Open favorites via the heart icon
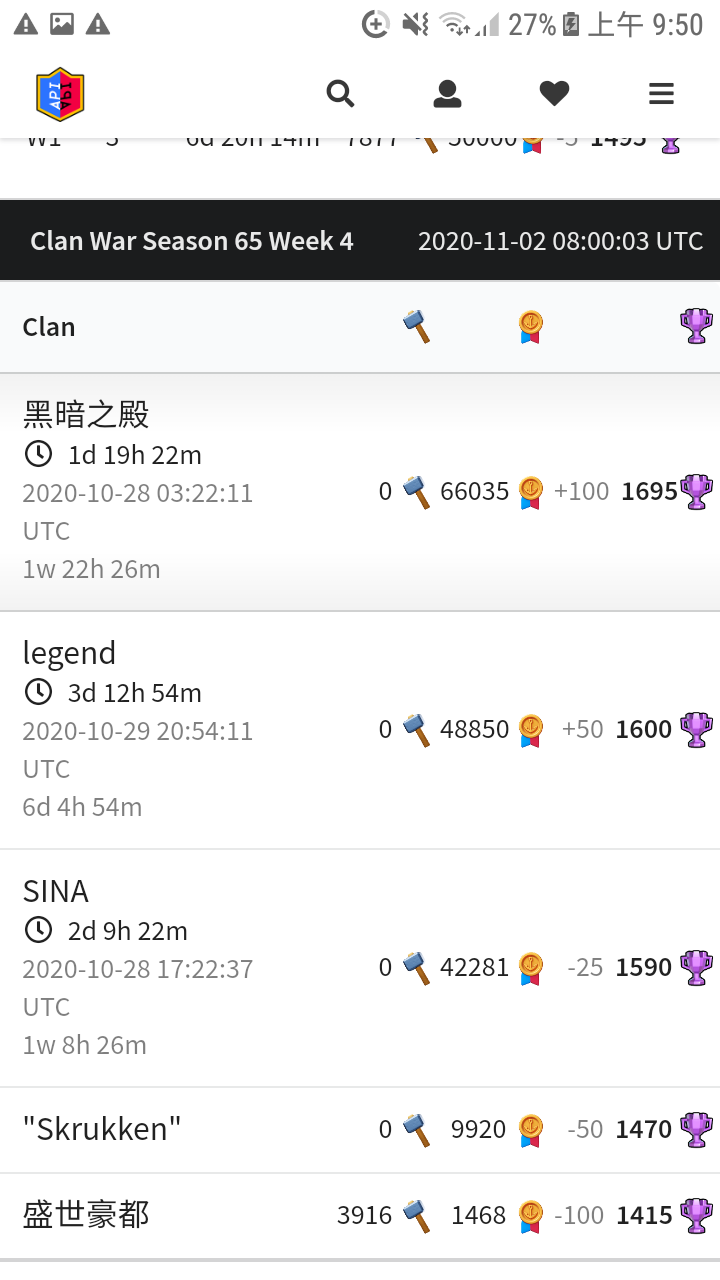The height and width of the screenshot is (1280, 720). tap(554, 94)
